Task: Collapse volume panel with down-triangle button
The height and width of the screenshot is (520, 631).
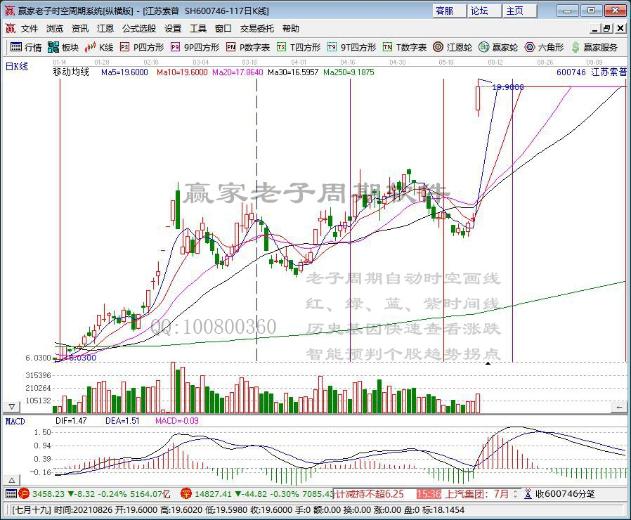Action: click(x=12, y=407)
